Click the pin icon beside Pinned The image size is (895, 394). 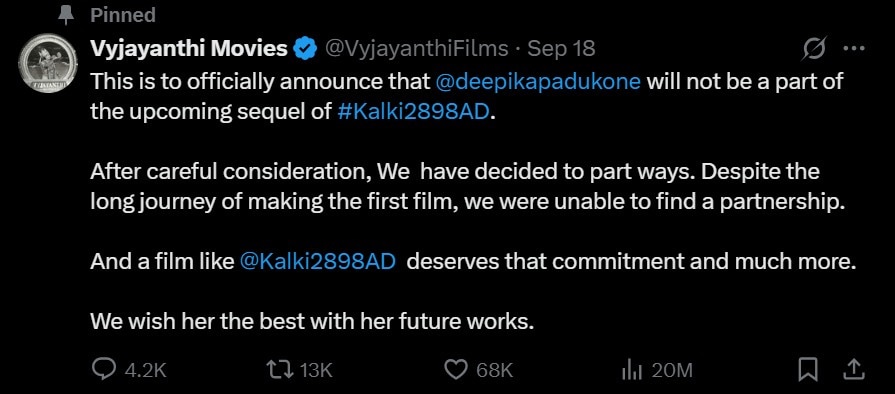[67, 15]
